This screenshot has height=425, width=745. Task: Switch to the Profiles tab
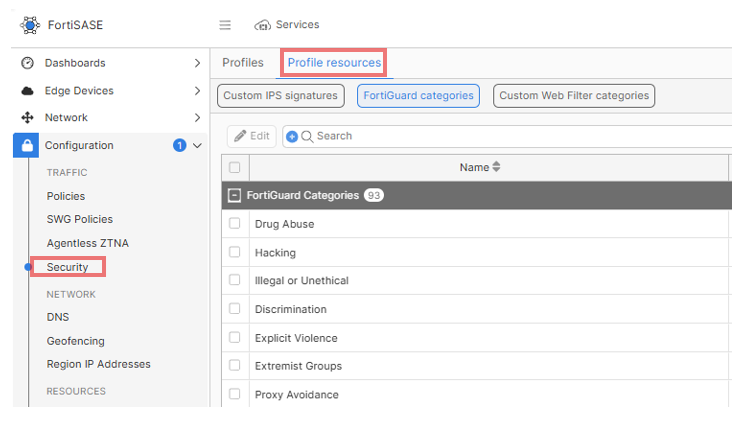coord(243,63)
